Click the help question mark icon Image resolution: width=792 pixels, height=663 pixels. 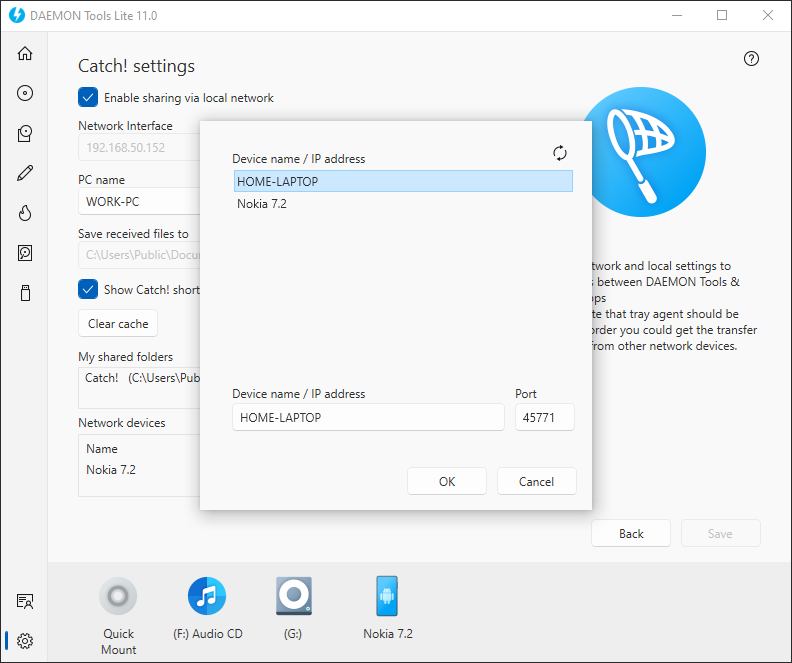coord(751,59)
